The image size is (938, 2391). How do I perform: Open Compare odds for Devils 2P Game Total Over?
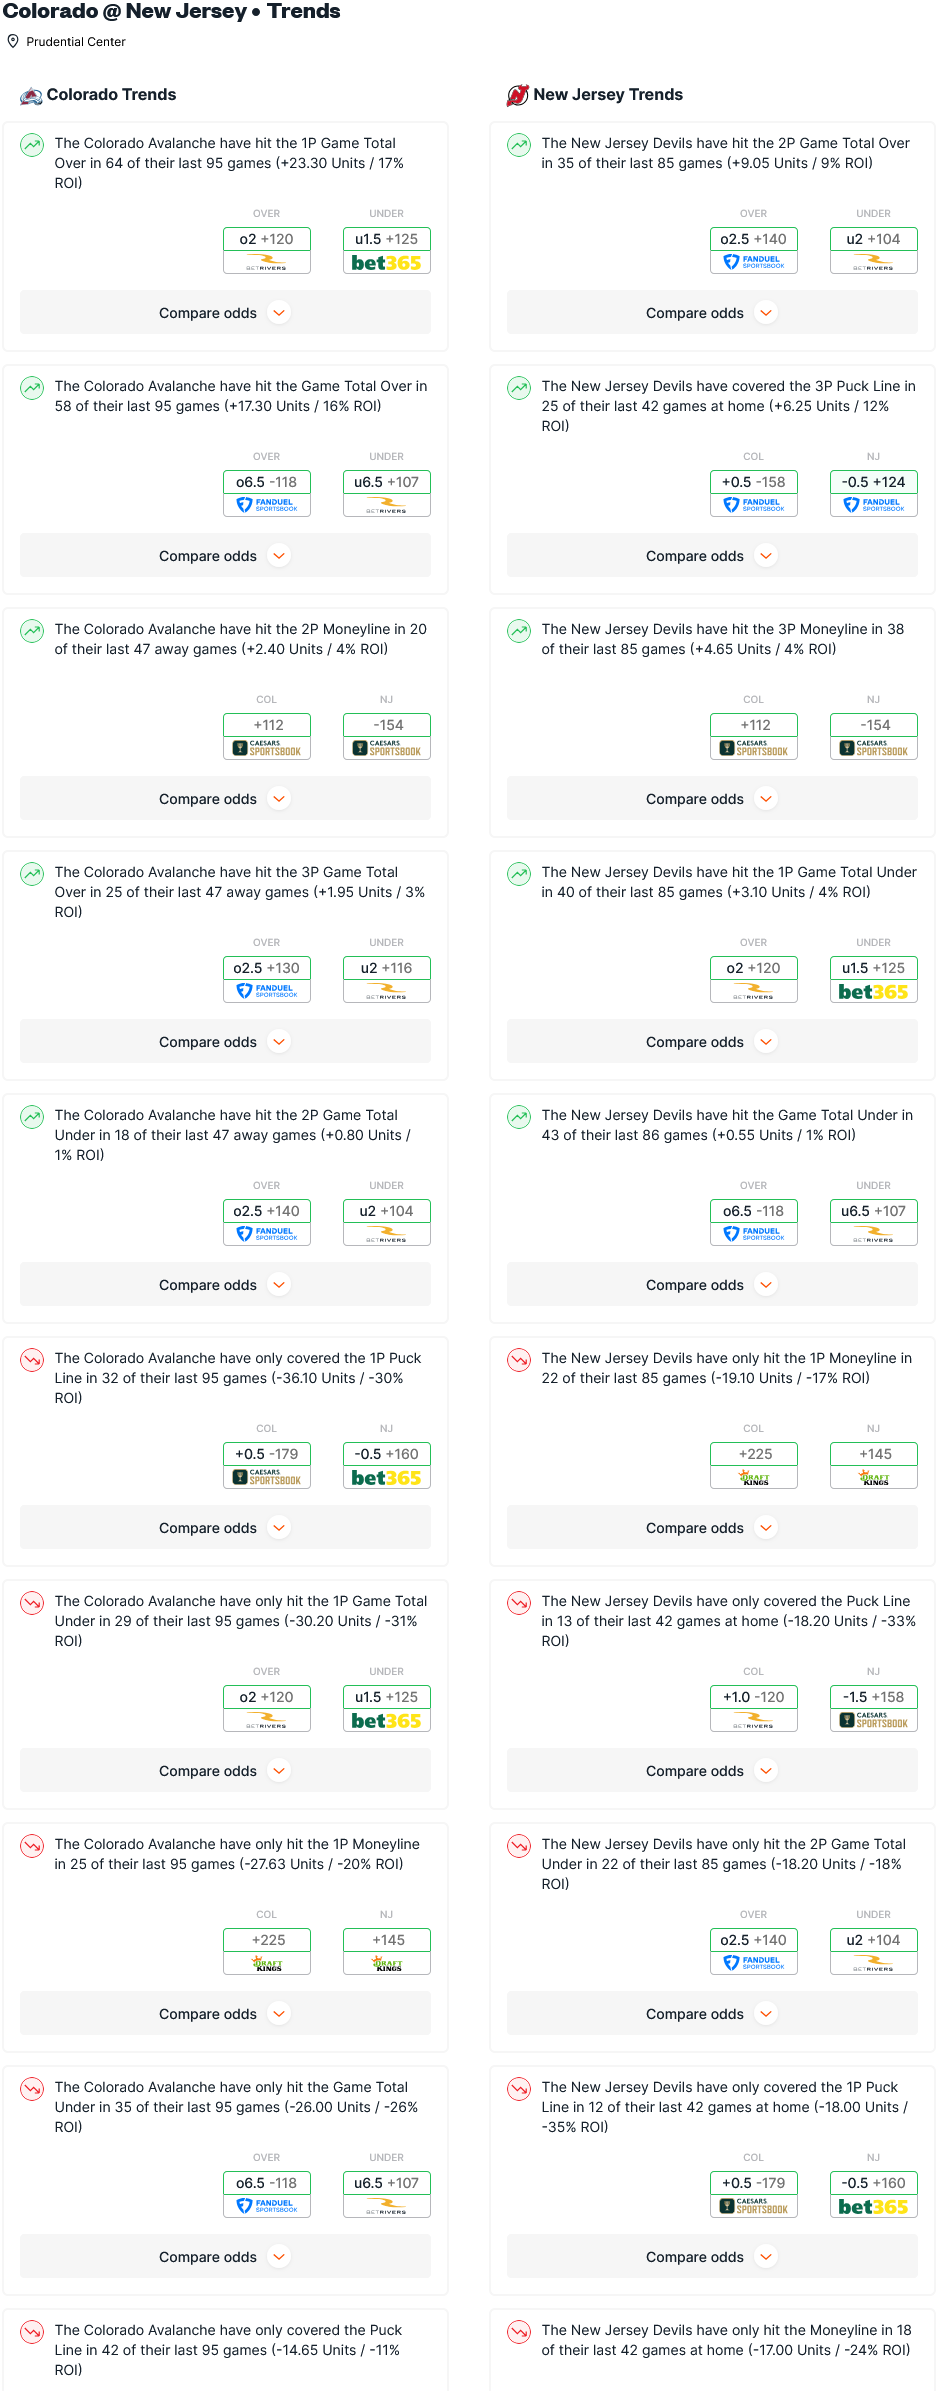point(712,313)
